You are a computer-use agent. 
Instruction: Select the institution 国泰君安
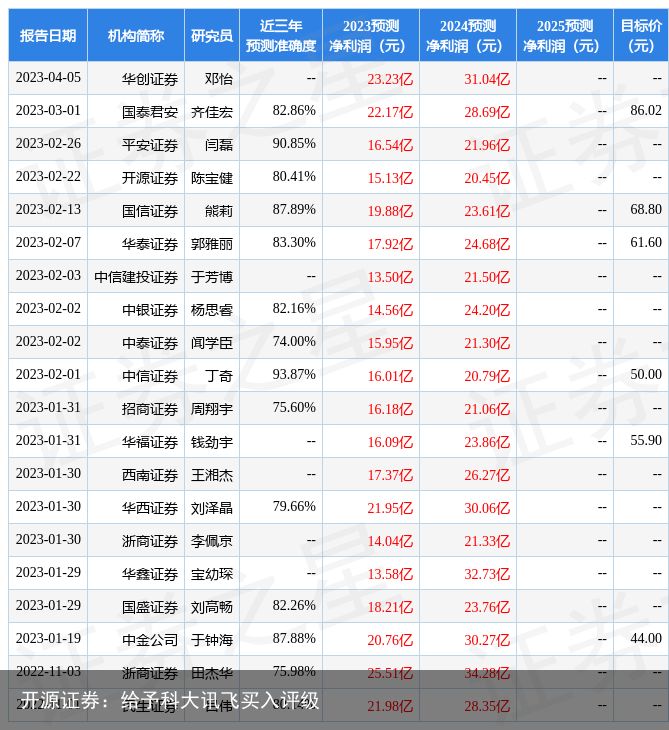click(x=150, y=112)
